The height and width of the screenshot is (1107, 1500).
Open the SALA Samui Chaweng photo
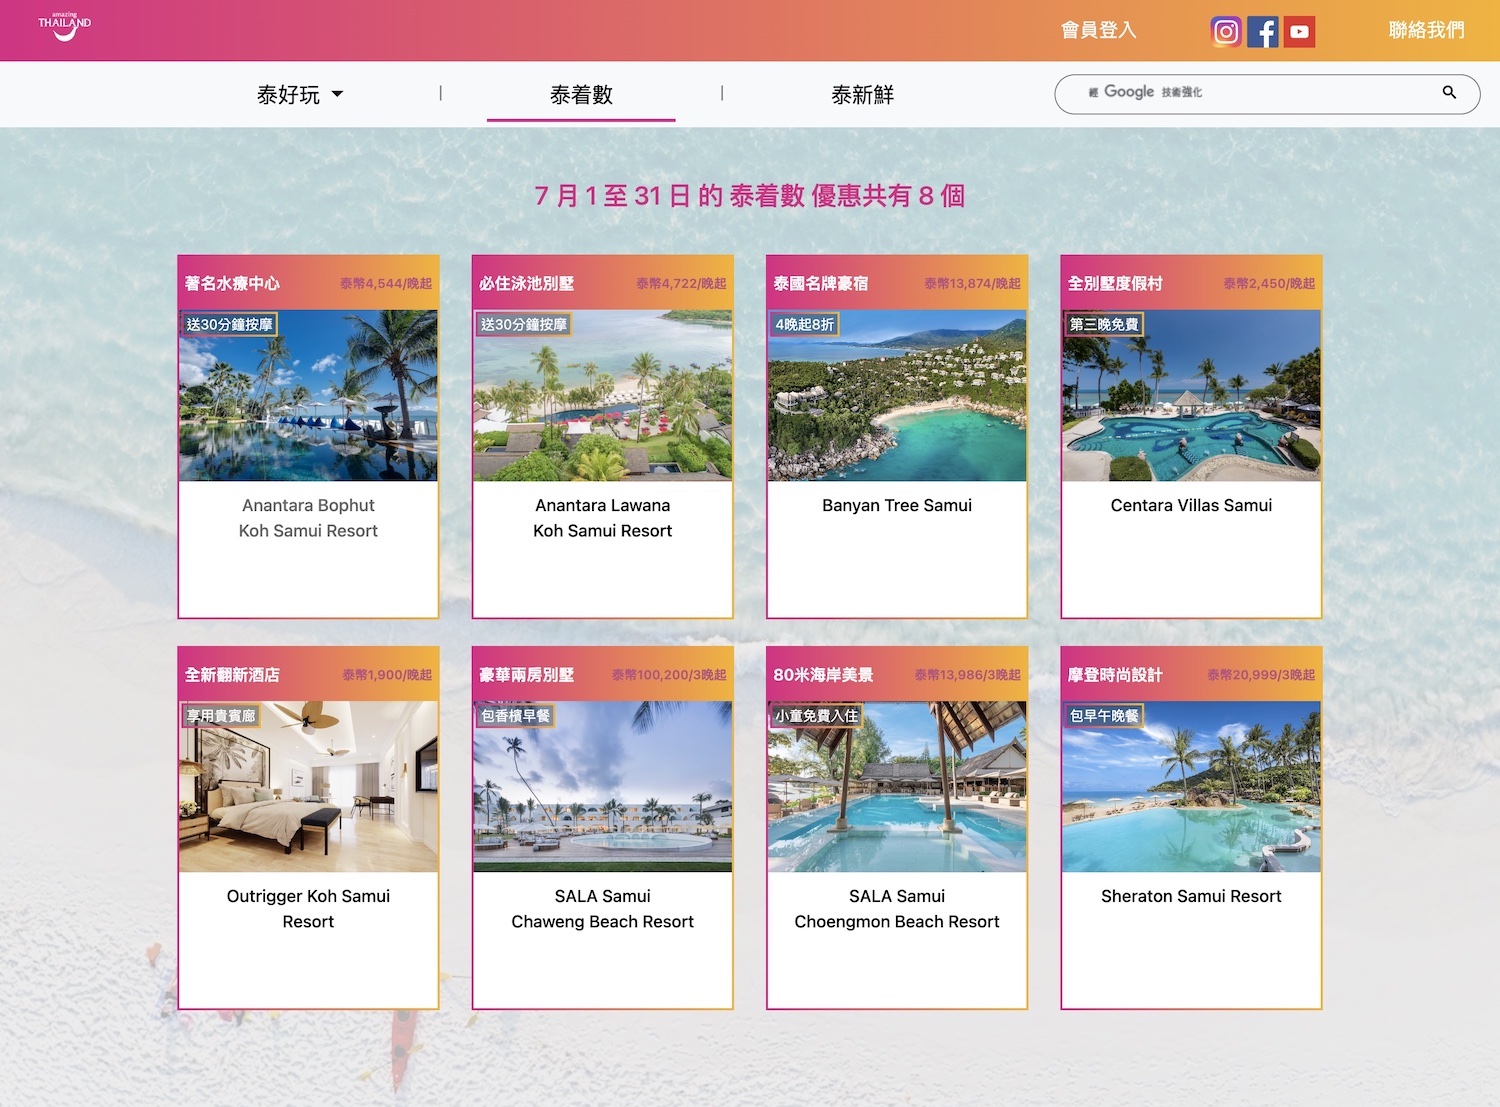602,786
